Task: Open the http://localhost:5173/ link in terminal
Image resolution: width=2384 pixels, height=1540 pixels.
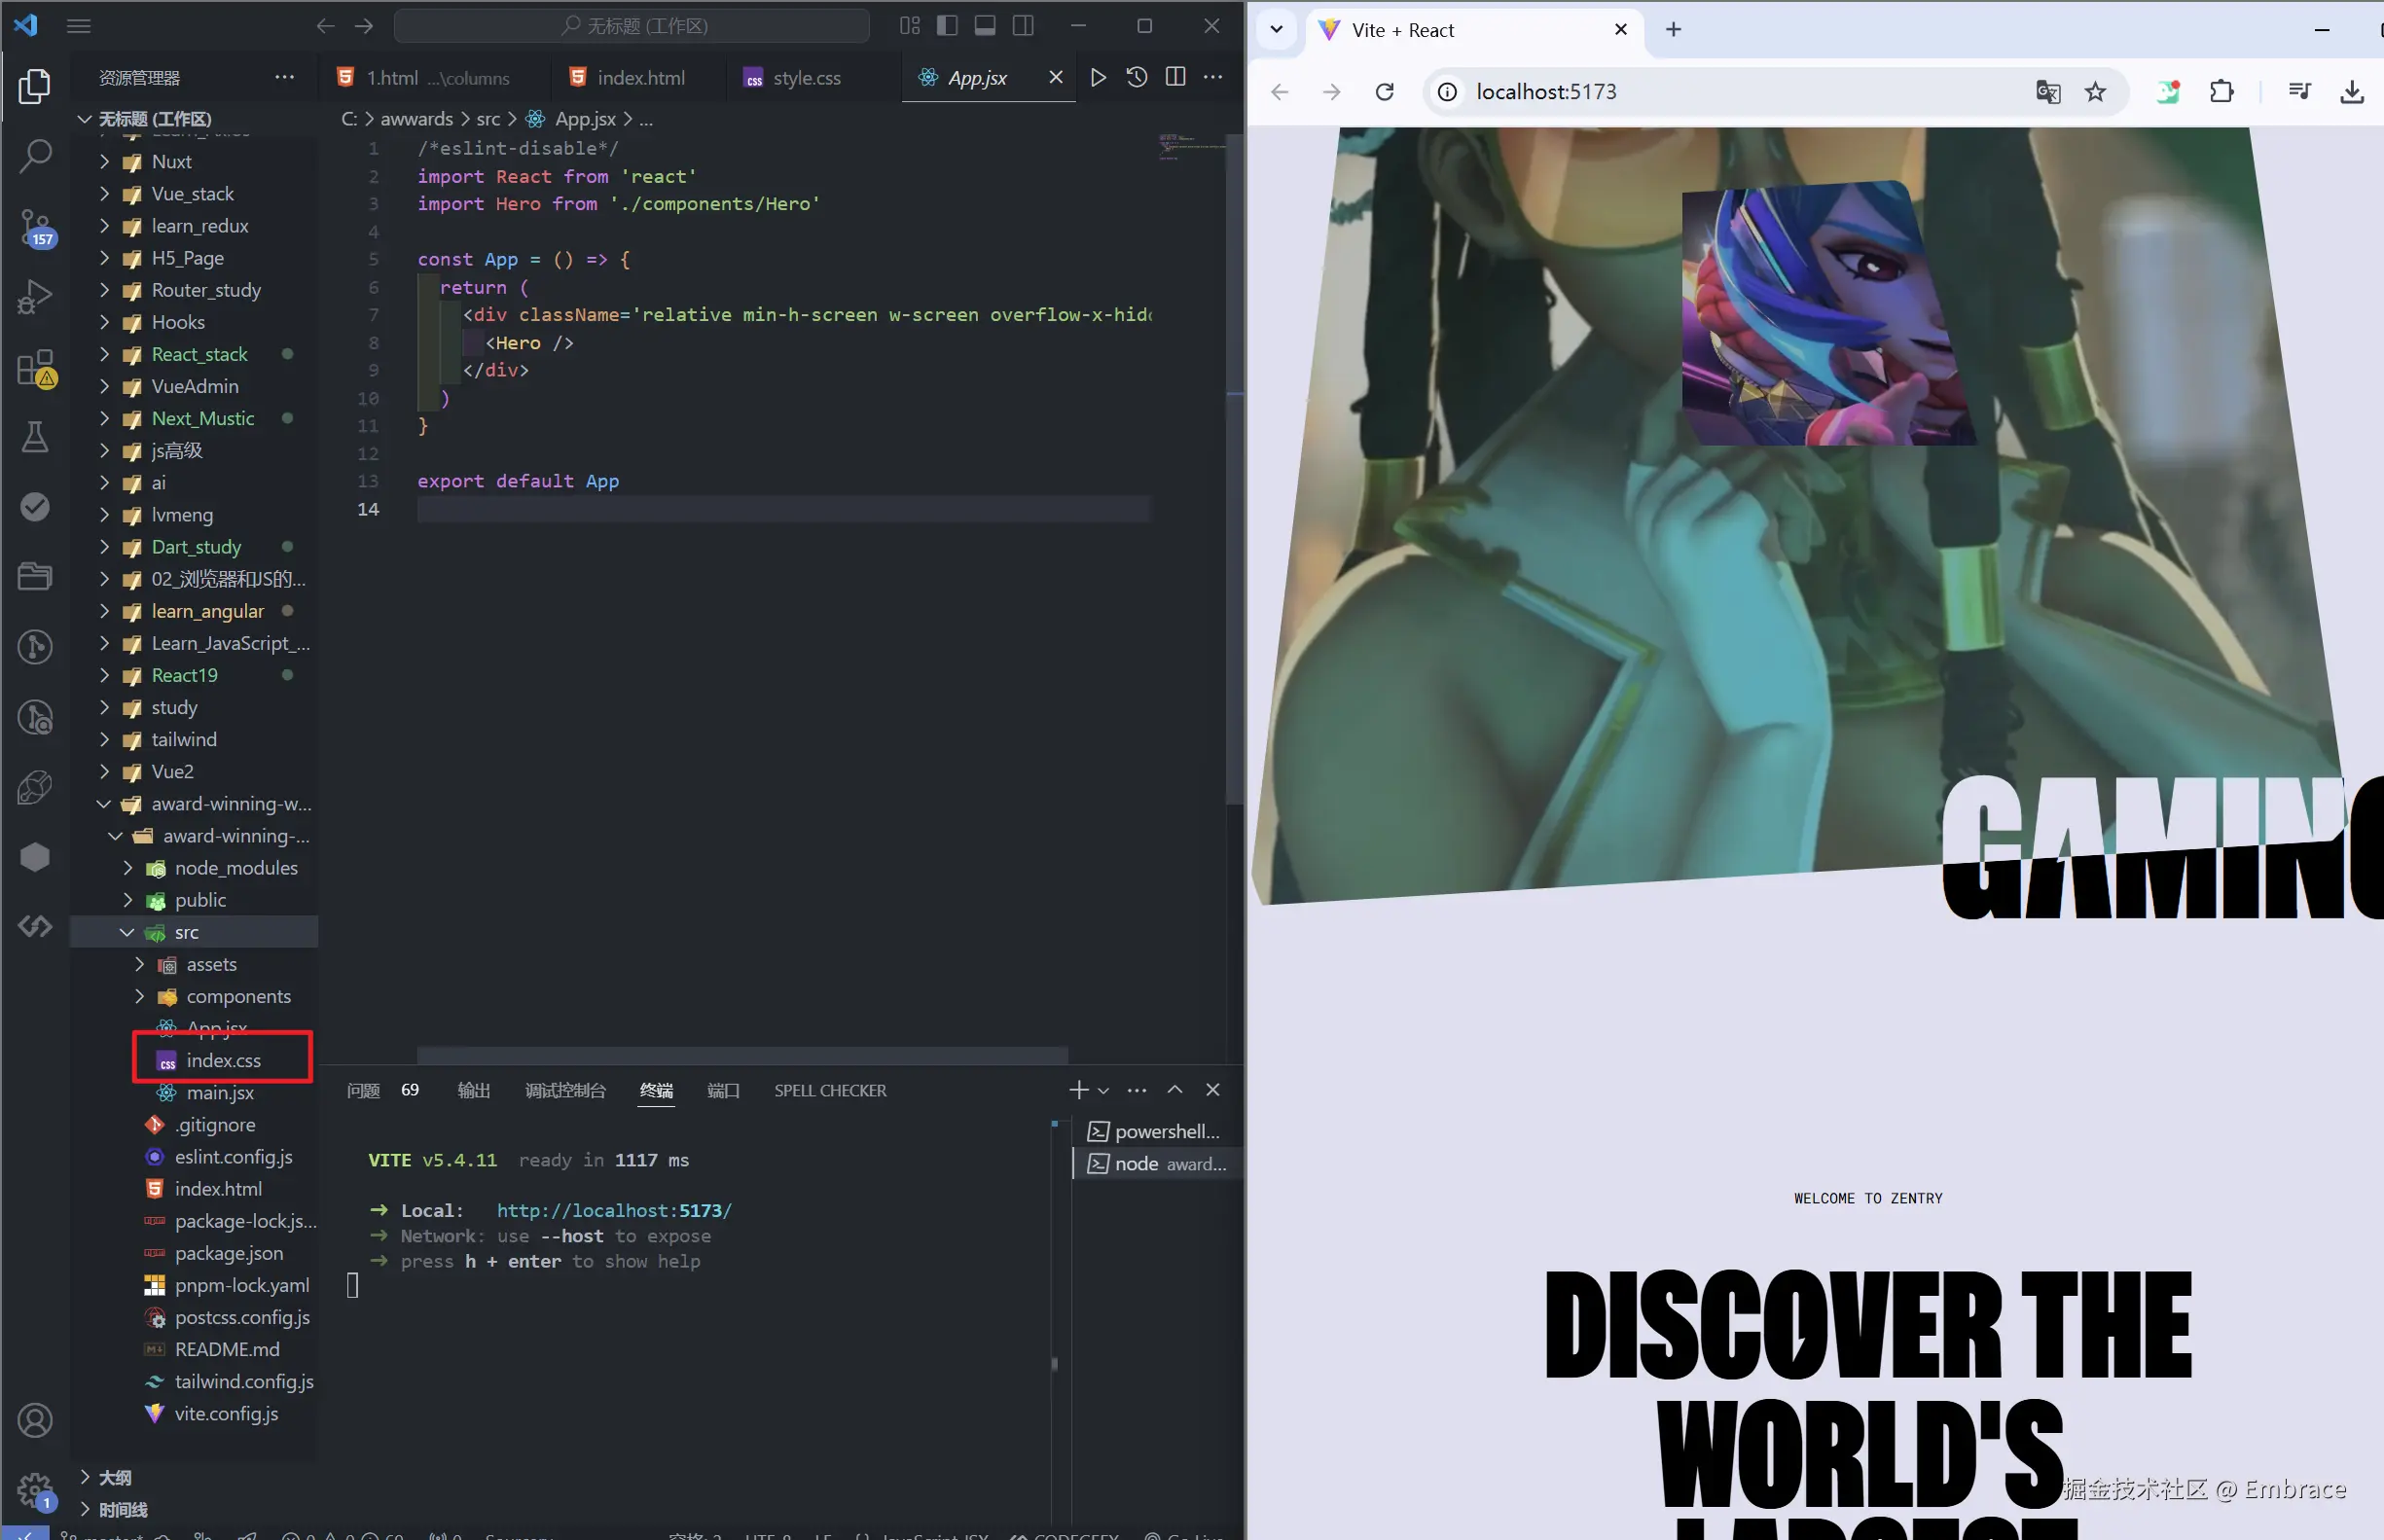Action: tap(614, 1210)
